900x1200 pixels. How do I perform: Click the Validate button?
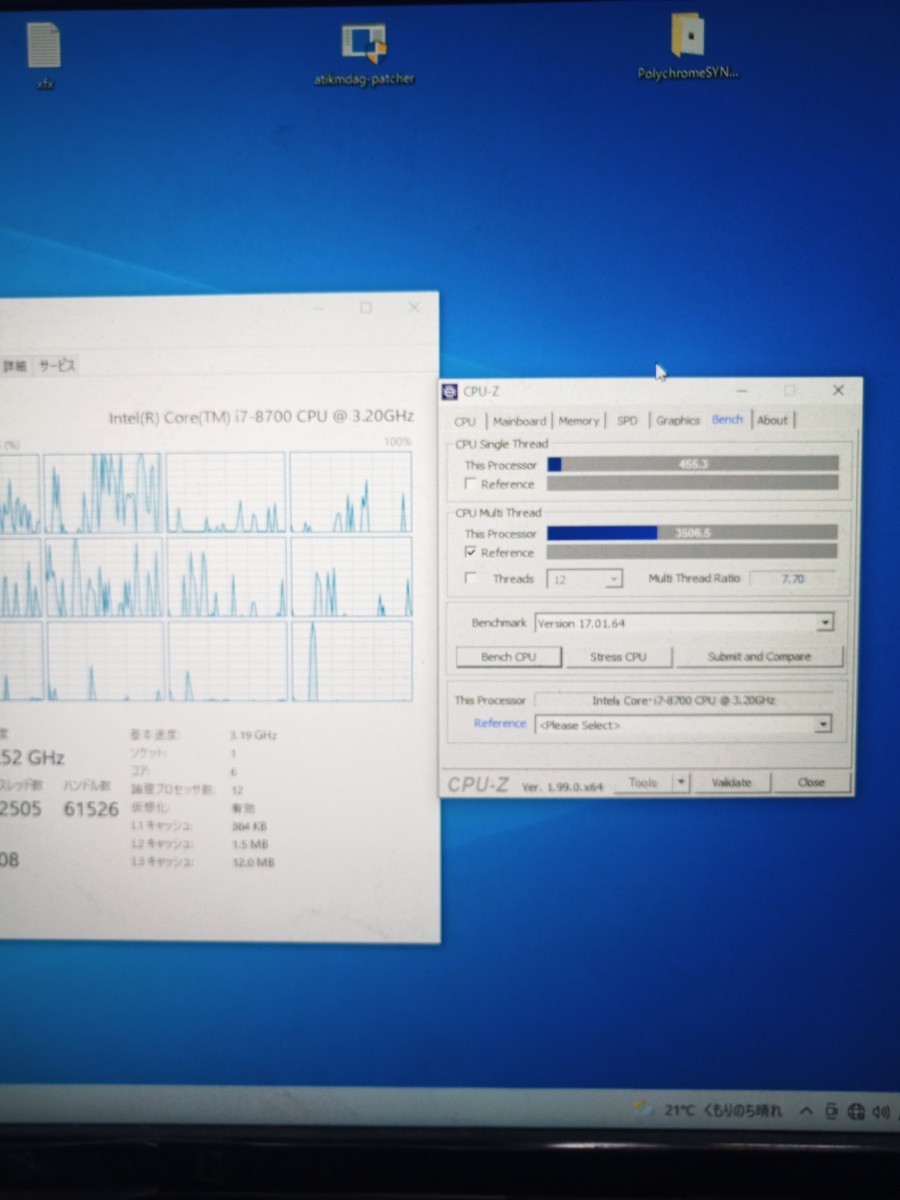click(x=731, y=783)
